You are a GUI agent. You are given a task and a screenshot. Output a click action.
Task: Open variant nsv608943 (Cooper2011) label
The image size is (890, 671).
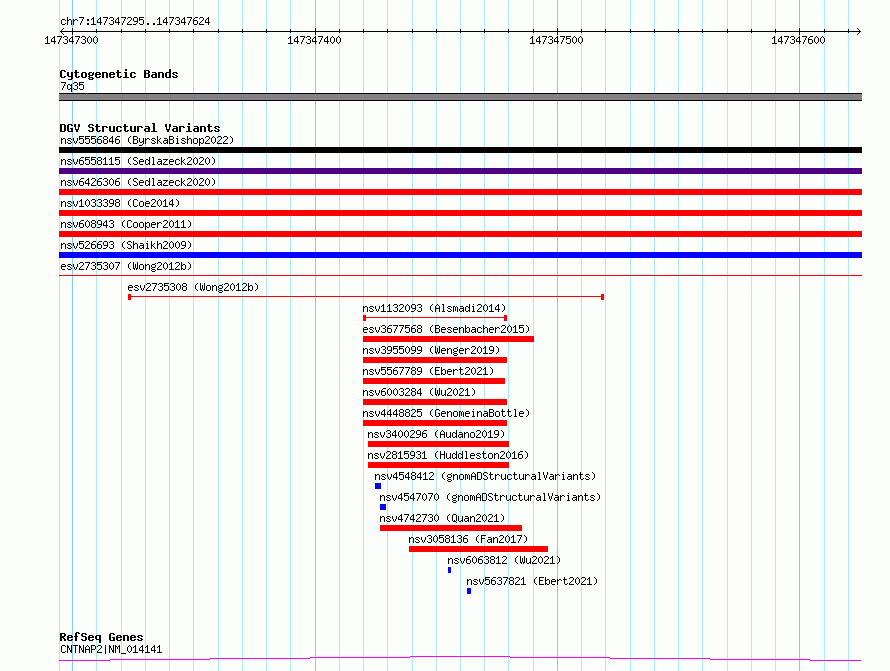tap(126, 224)
